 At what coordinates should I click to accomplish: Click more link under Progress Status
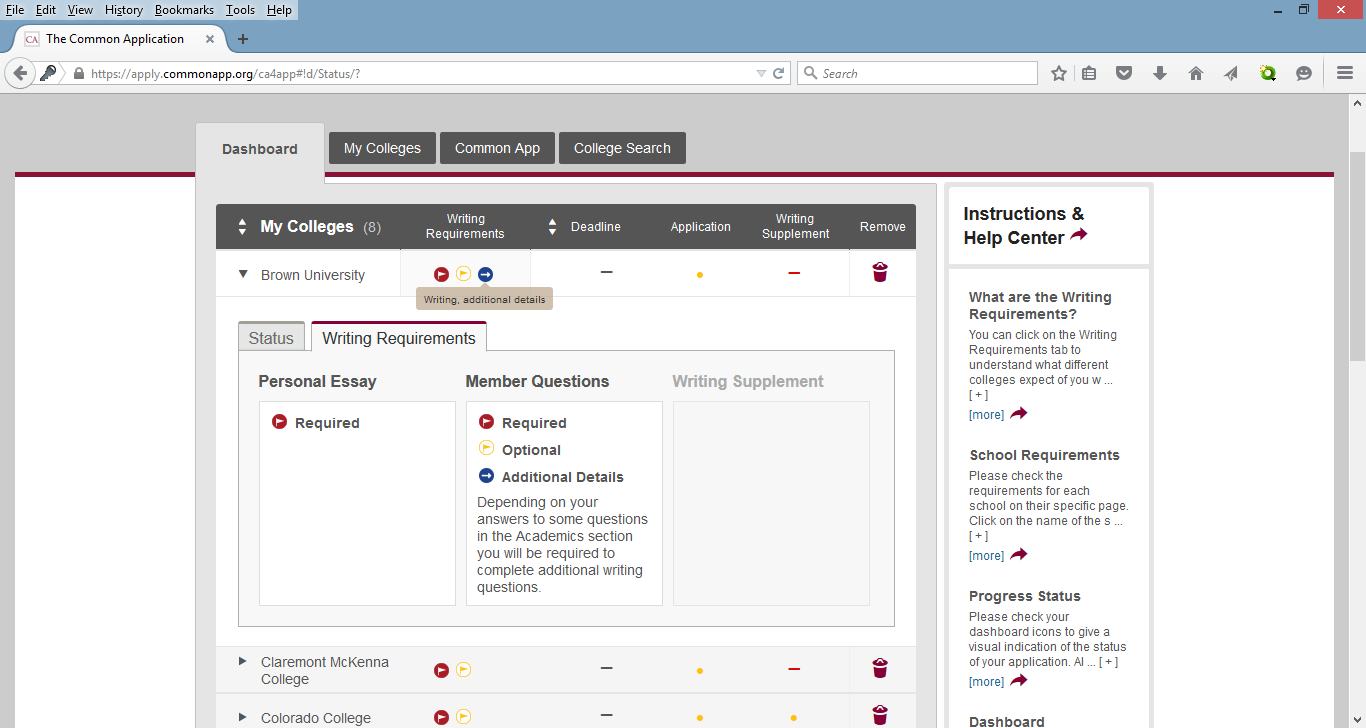[x=986, y=681]
